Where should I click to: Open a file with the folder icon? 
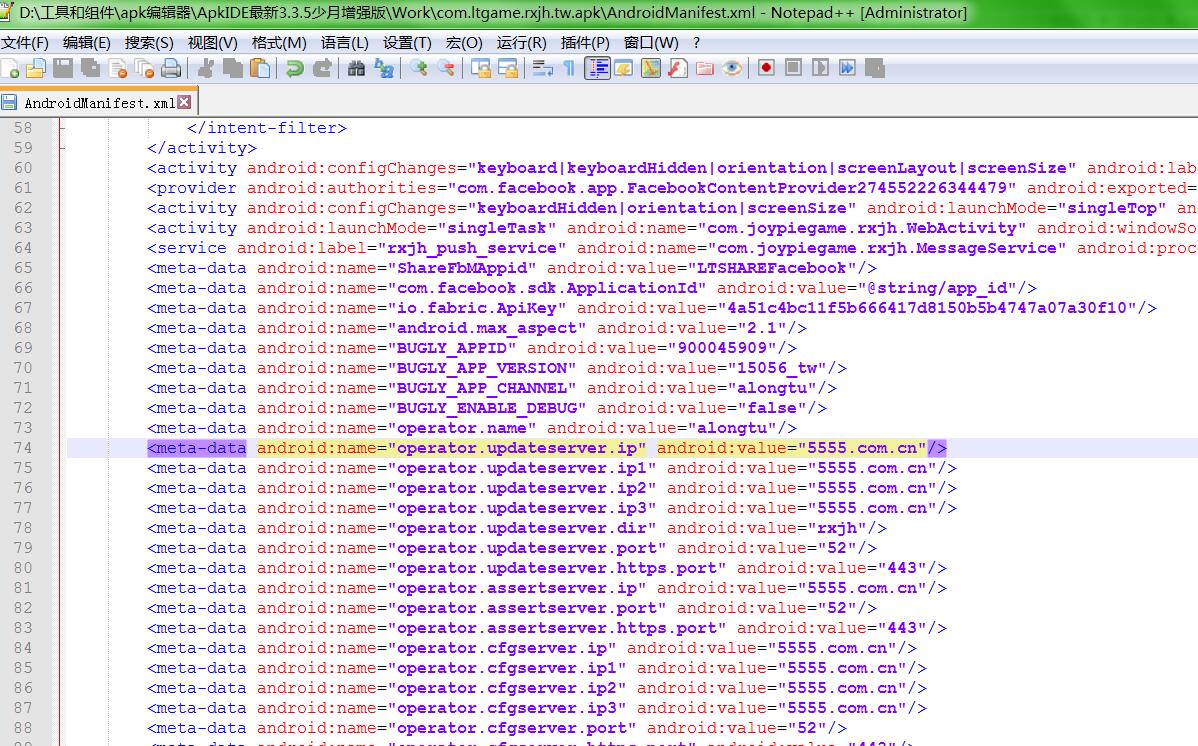click(36, 68)
